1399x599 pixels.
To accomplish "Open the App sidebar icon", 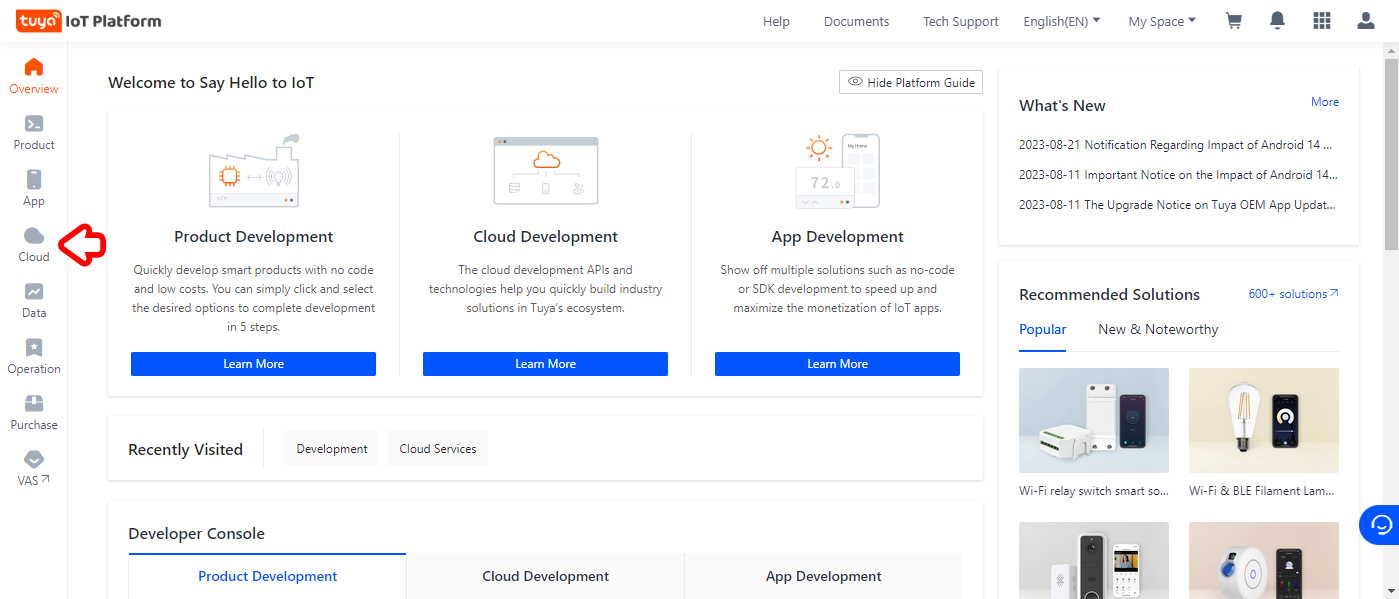I will 34,180.
